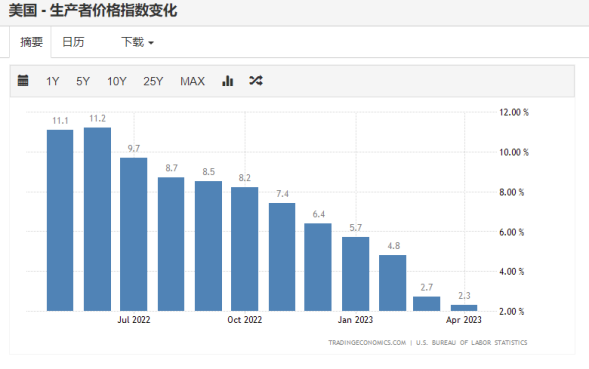Click the 9.7 bar at Jul 2022
The image size is (589, 369).
(x=134, y=234)
